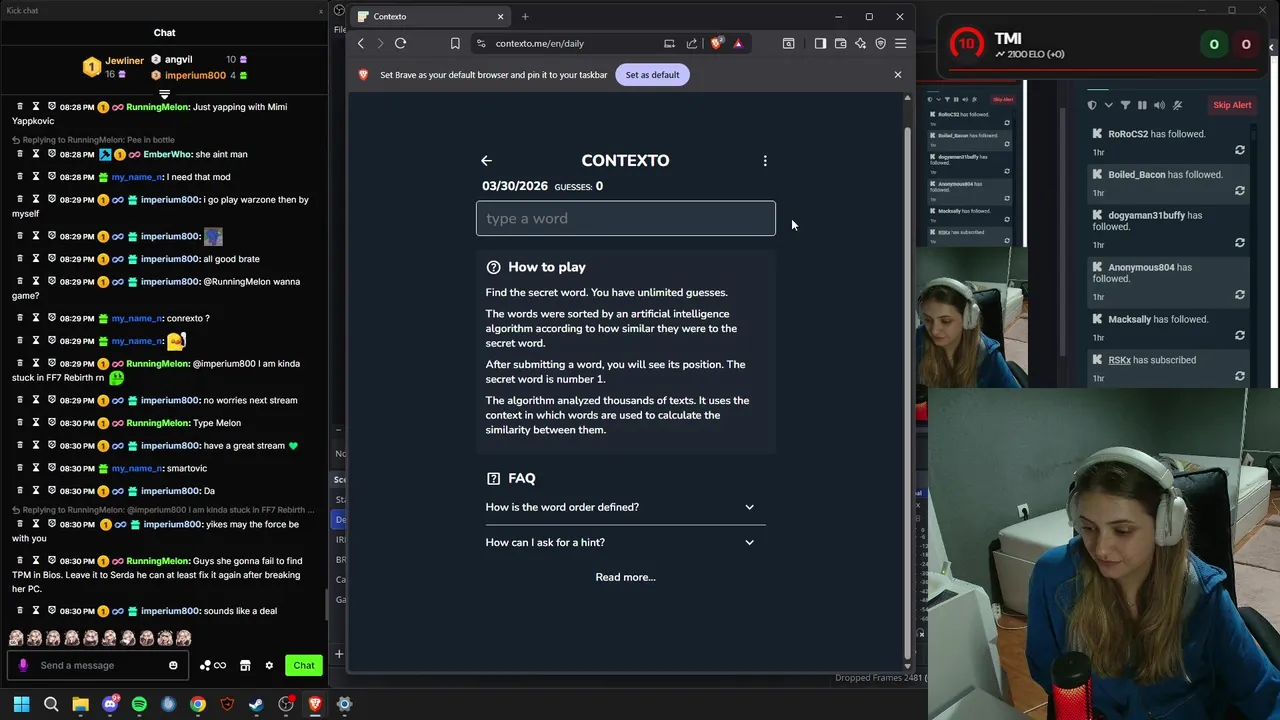Click the share icon in address bar

692,43
